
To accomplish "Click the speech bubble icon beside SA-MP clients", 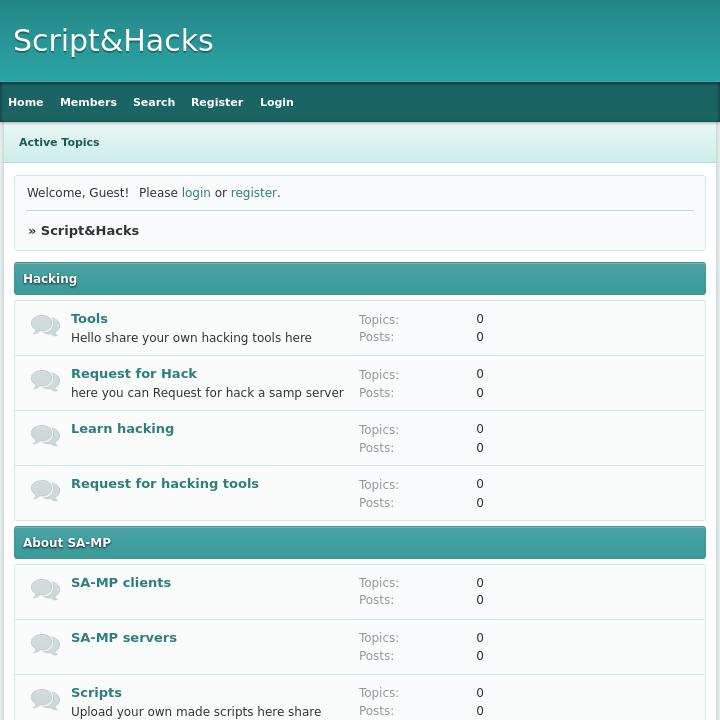I will tap(45, 590).
